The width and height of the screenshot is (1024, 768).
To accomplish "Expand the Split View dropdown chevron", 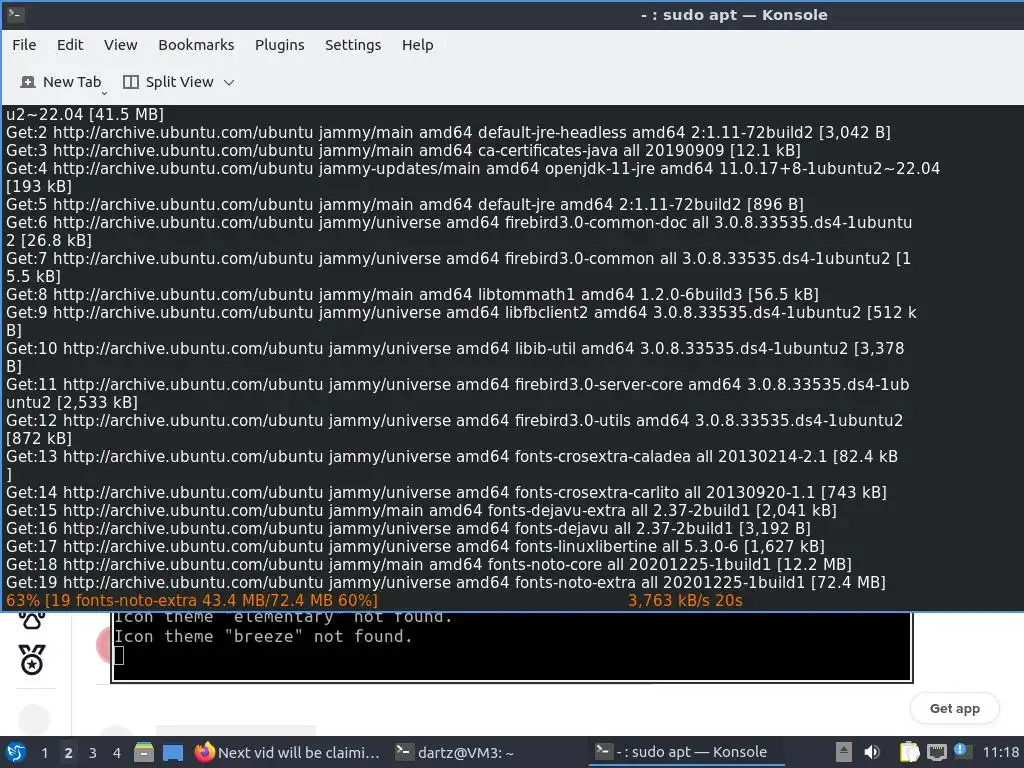I will click(x=229, y=83).
